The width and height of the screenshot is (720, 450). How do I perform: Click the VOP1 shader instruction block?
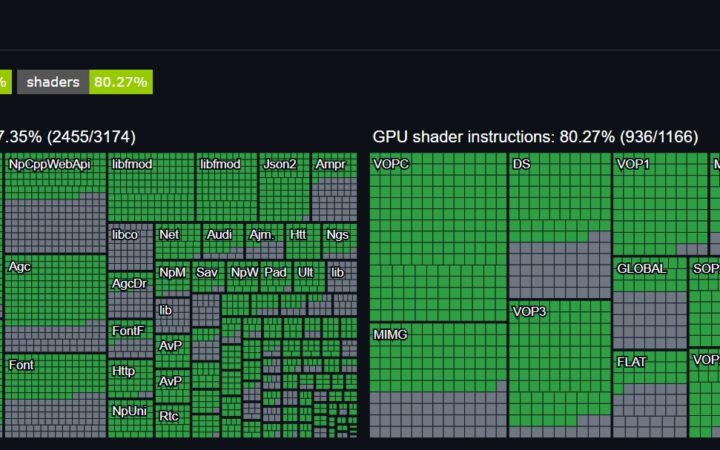(x=660, y=204)
